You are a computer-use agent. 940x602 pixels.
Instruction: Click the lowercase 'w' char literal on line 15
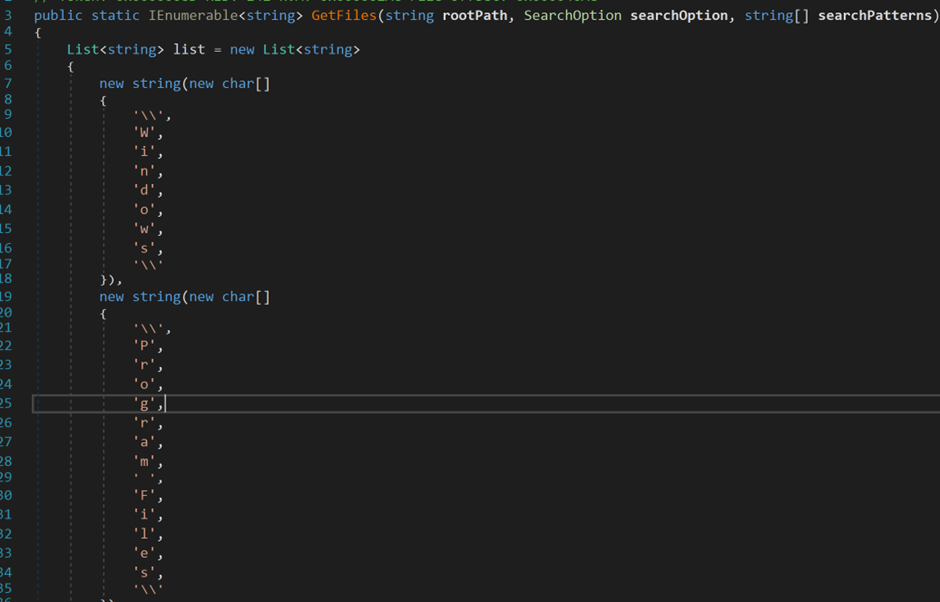point(144,229)
